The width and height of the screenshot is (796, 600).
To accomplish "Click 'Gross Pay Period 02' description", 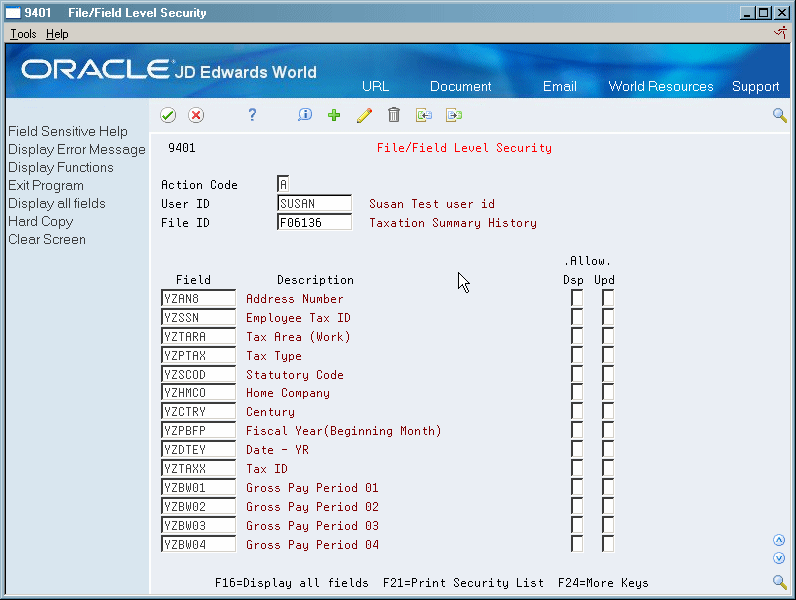I will pyautogui.click(x=312, y=507).
